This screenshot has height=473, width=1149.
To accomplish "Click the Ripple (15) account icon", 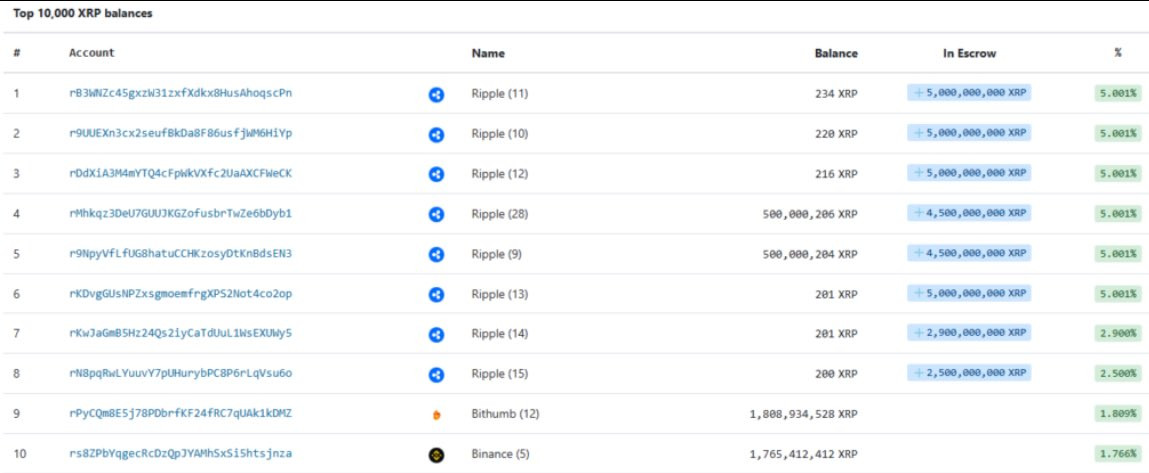I will click(436, 375).
